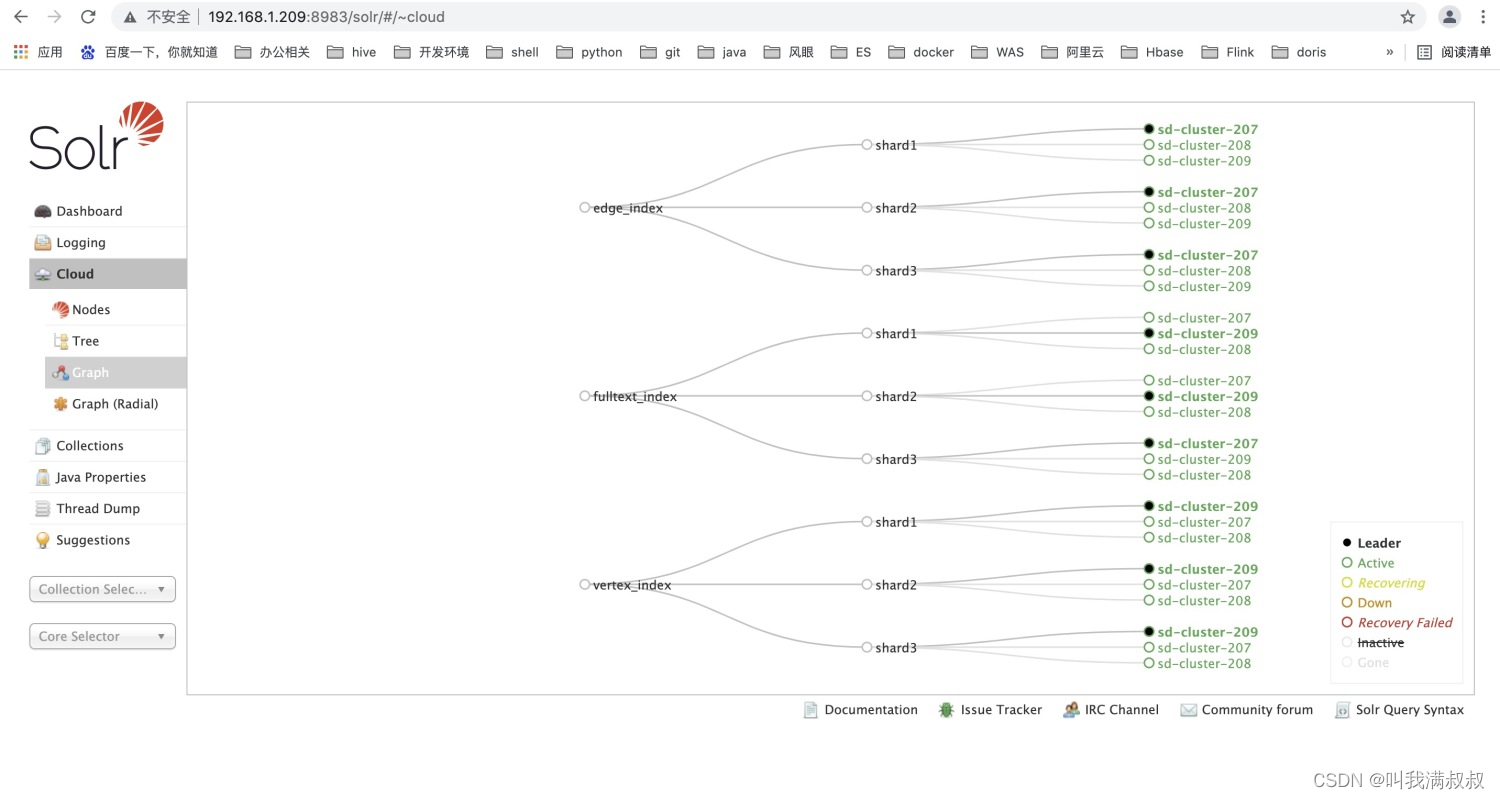Select shard2 under edge_index
This screenshot has width=1500, height=799.
coord(889,208)
